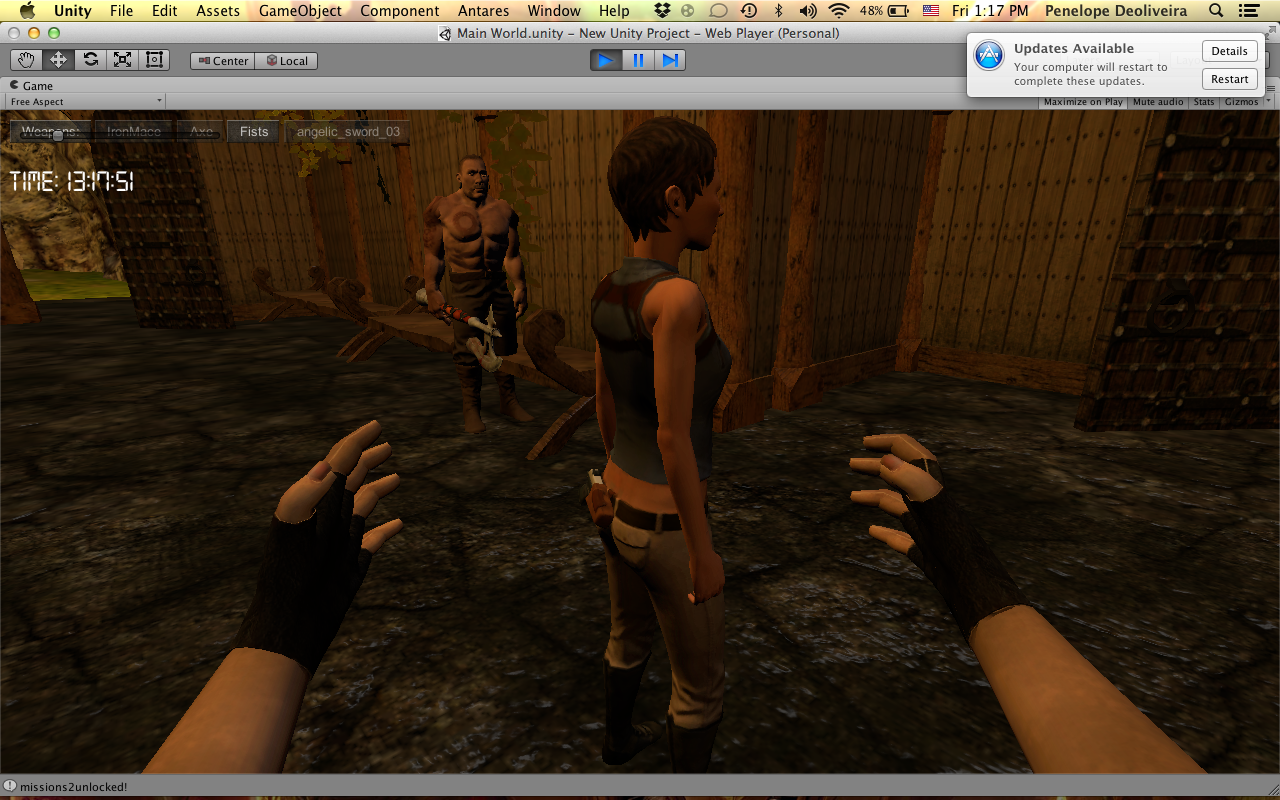Toggle pivot mode Center button
Image resolution: width=1280 pixels, height=800 pixels.
tap(222, 61)
